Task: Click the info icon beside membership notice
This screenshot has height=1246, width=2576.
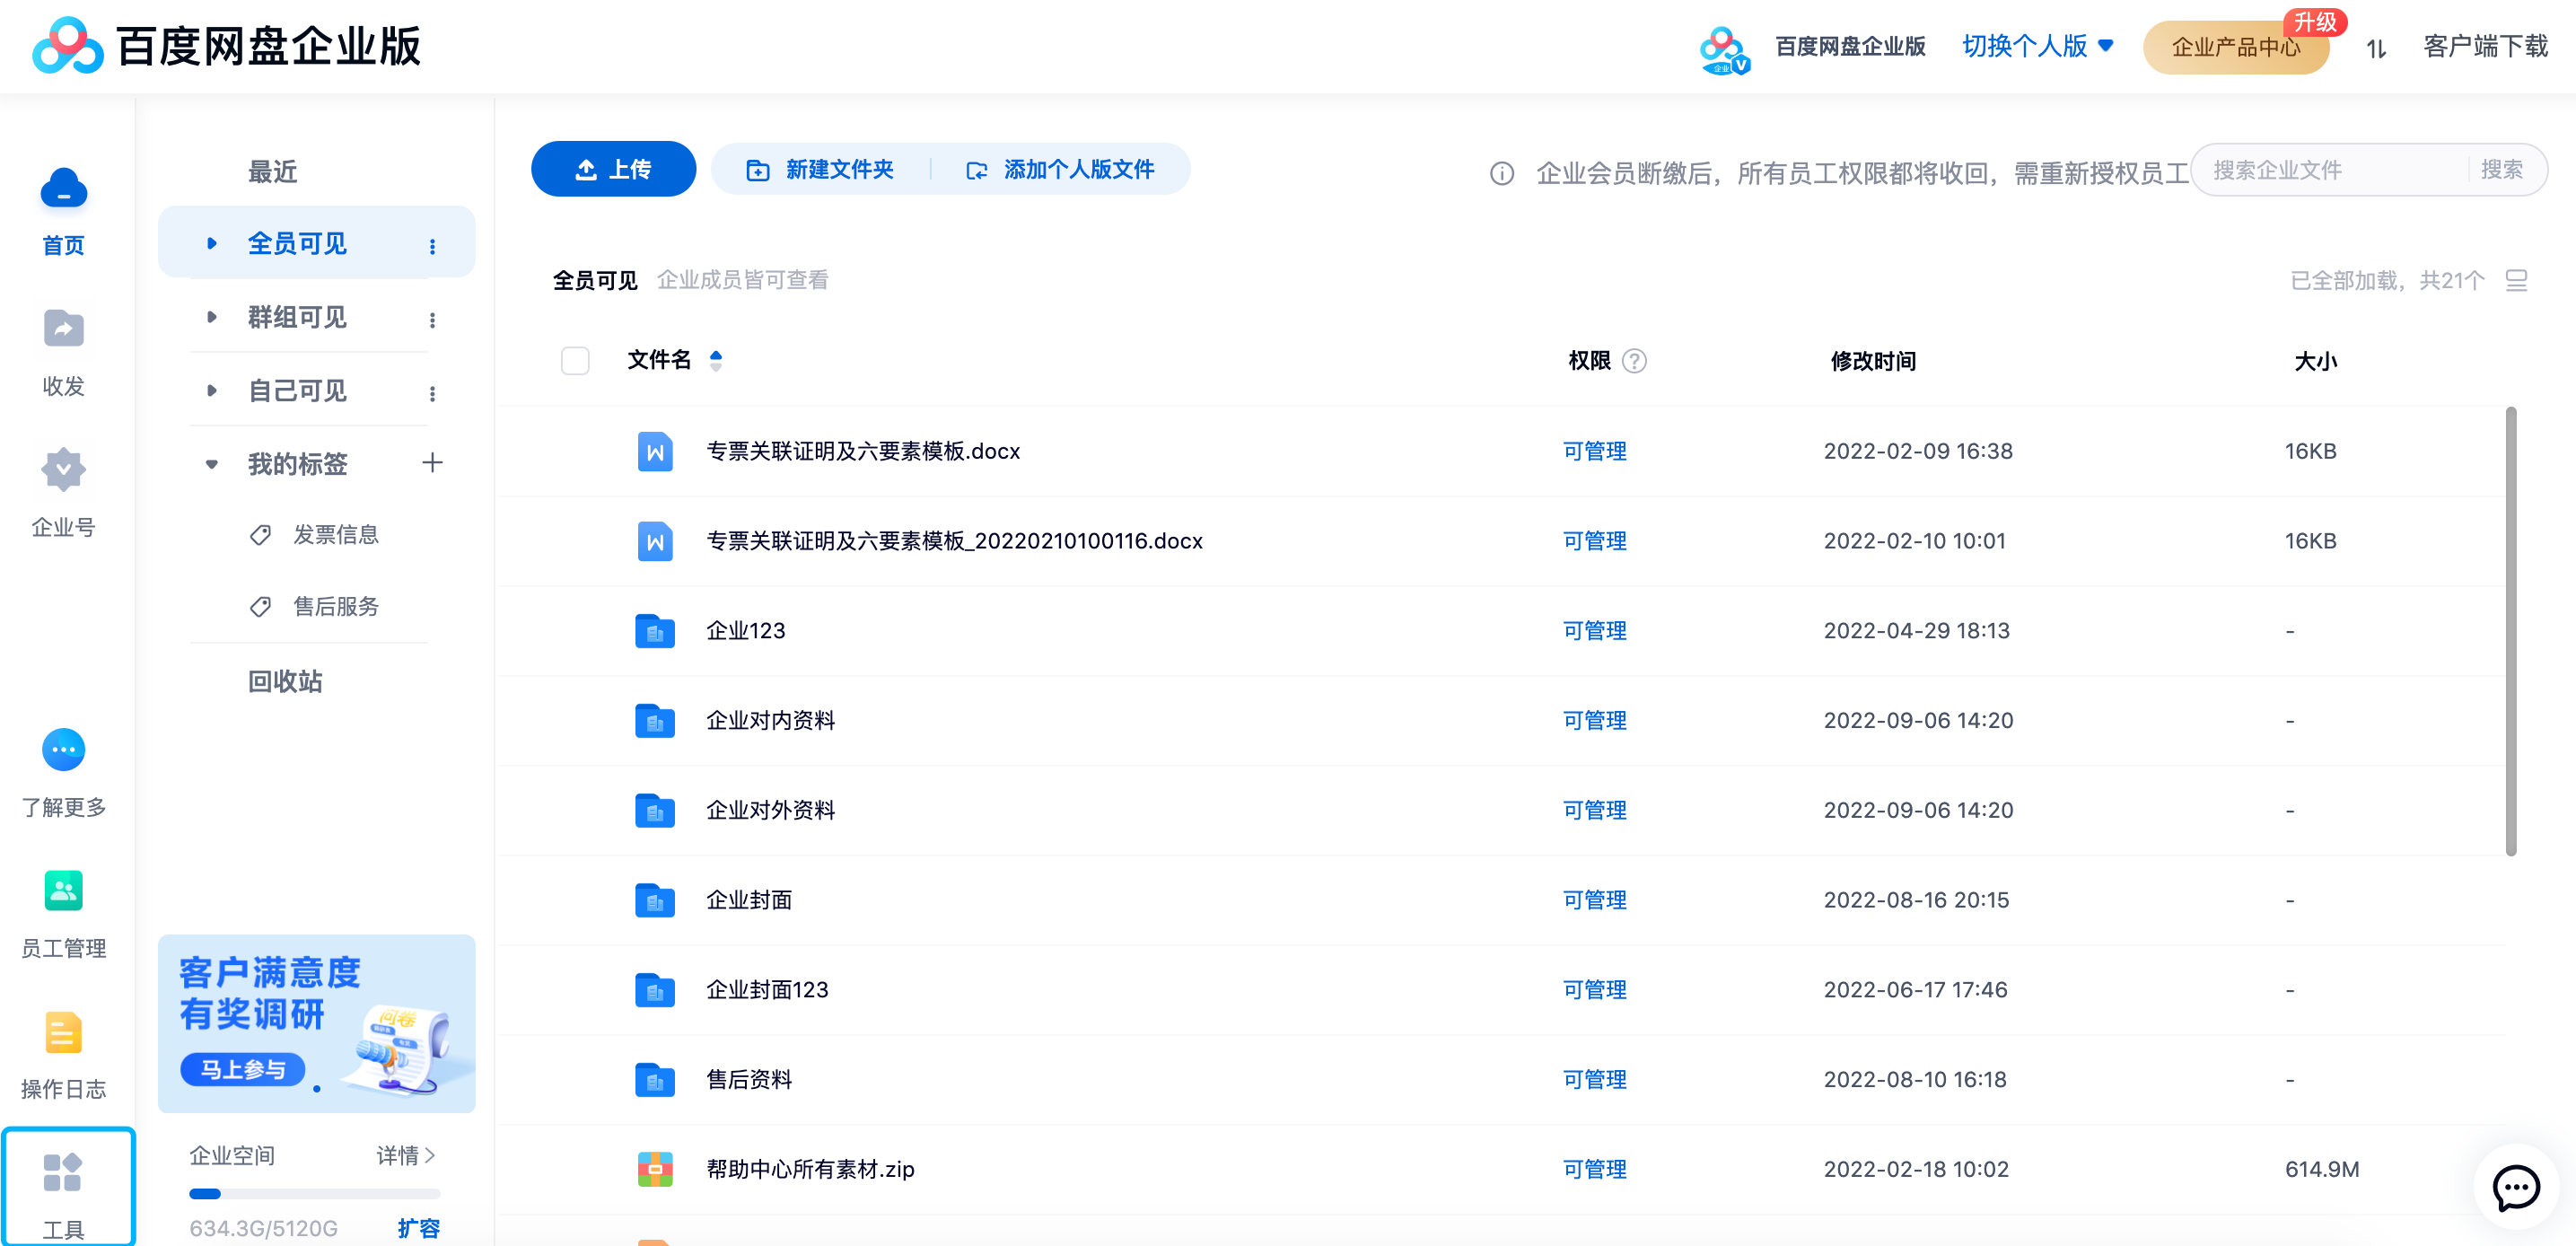Action: pos(1501,173)
